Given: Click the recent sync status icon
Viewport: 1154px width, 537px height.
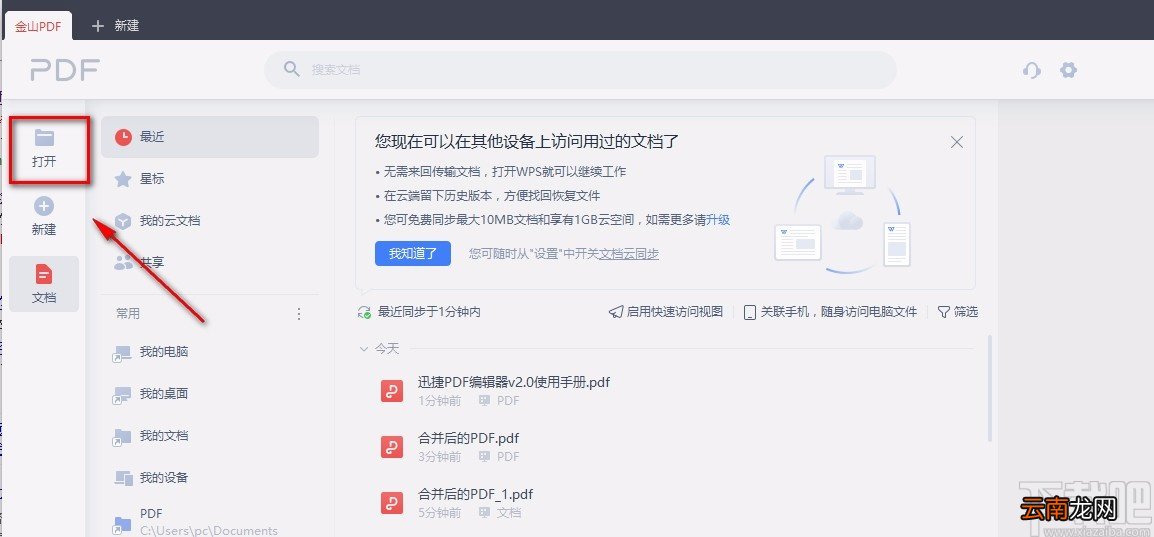Looking at the screenshot, I should coord(364,312).
